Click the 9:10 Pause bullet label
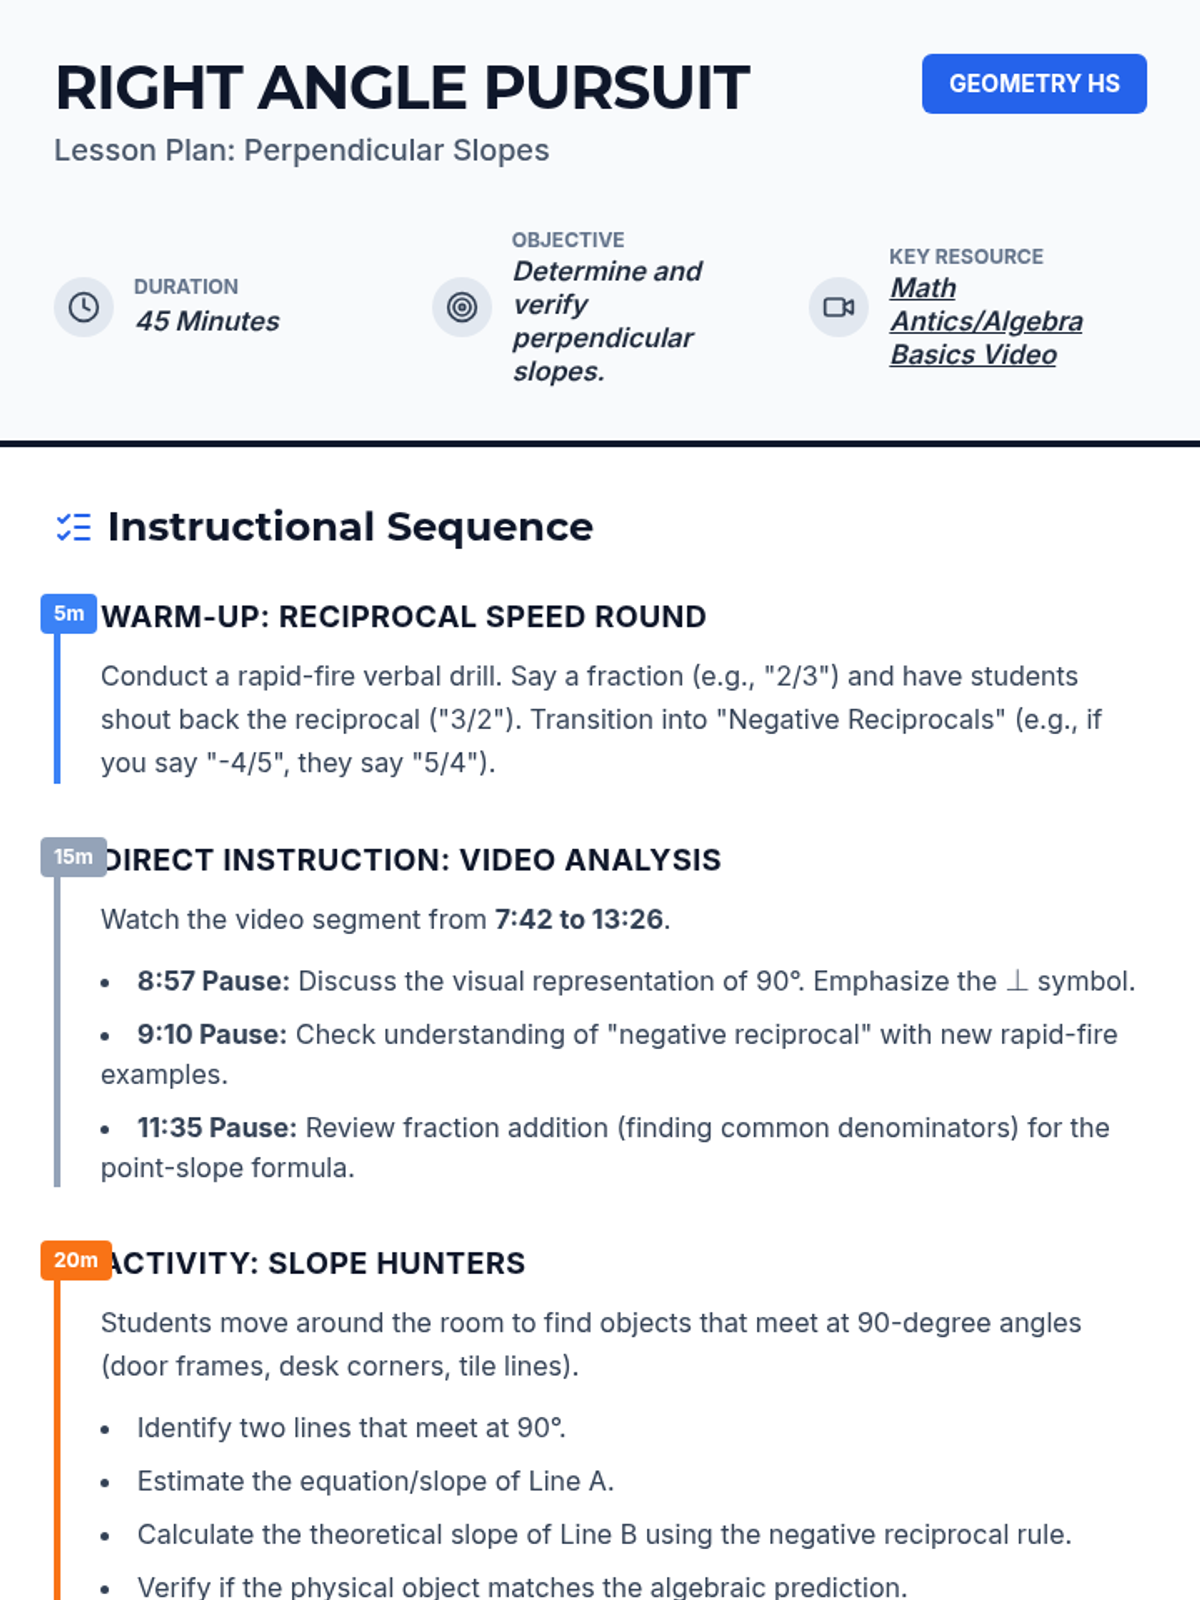 (212, 1034)
